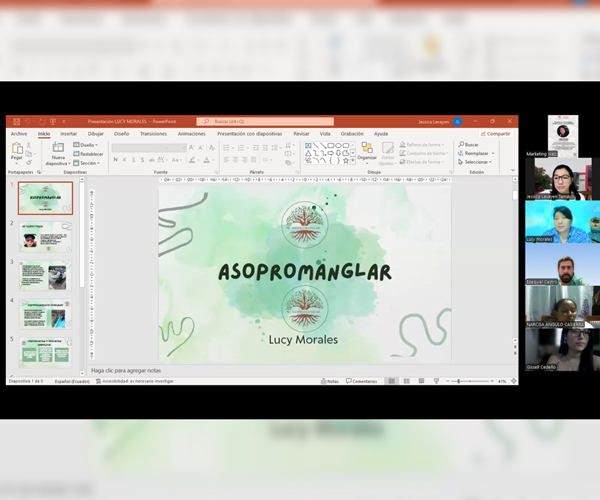Image resolution: width=600 pixels, height=500 pixels.
Task: Select the star shape in gallery
Action: 346,161
